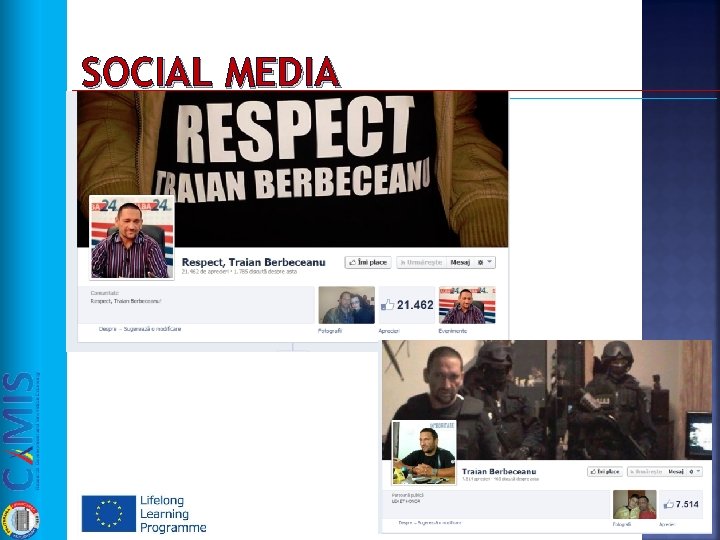Open profile picture of Respect, Traian Berbeceanu page
The image size is (720, 540).
(132, 237)
